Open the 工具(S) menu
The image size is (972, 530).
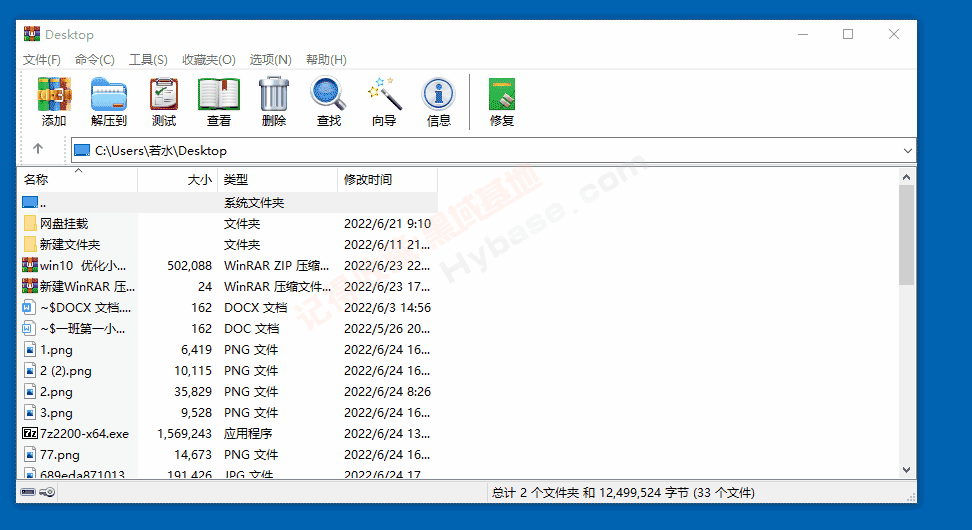[x=148, y=60]
